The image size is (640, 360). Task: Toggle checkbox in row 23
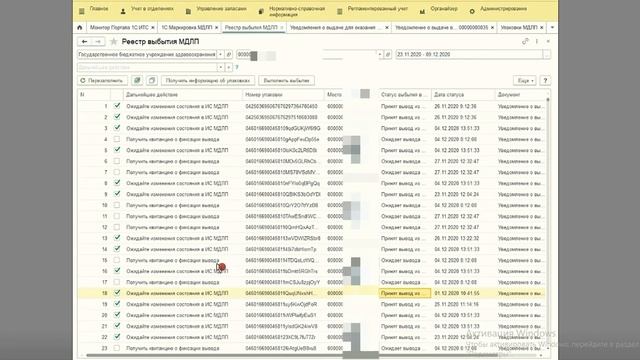tap(117, 348)
